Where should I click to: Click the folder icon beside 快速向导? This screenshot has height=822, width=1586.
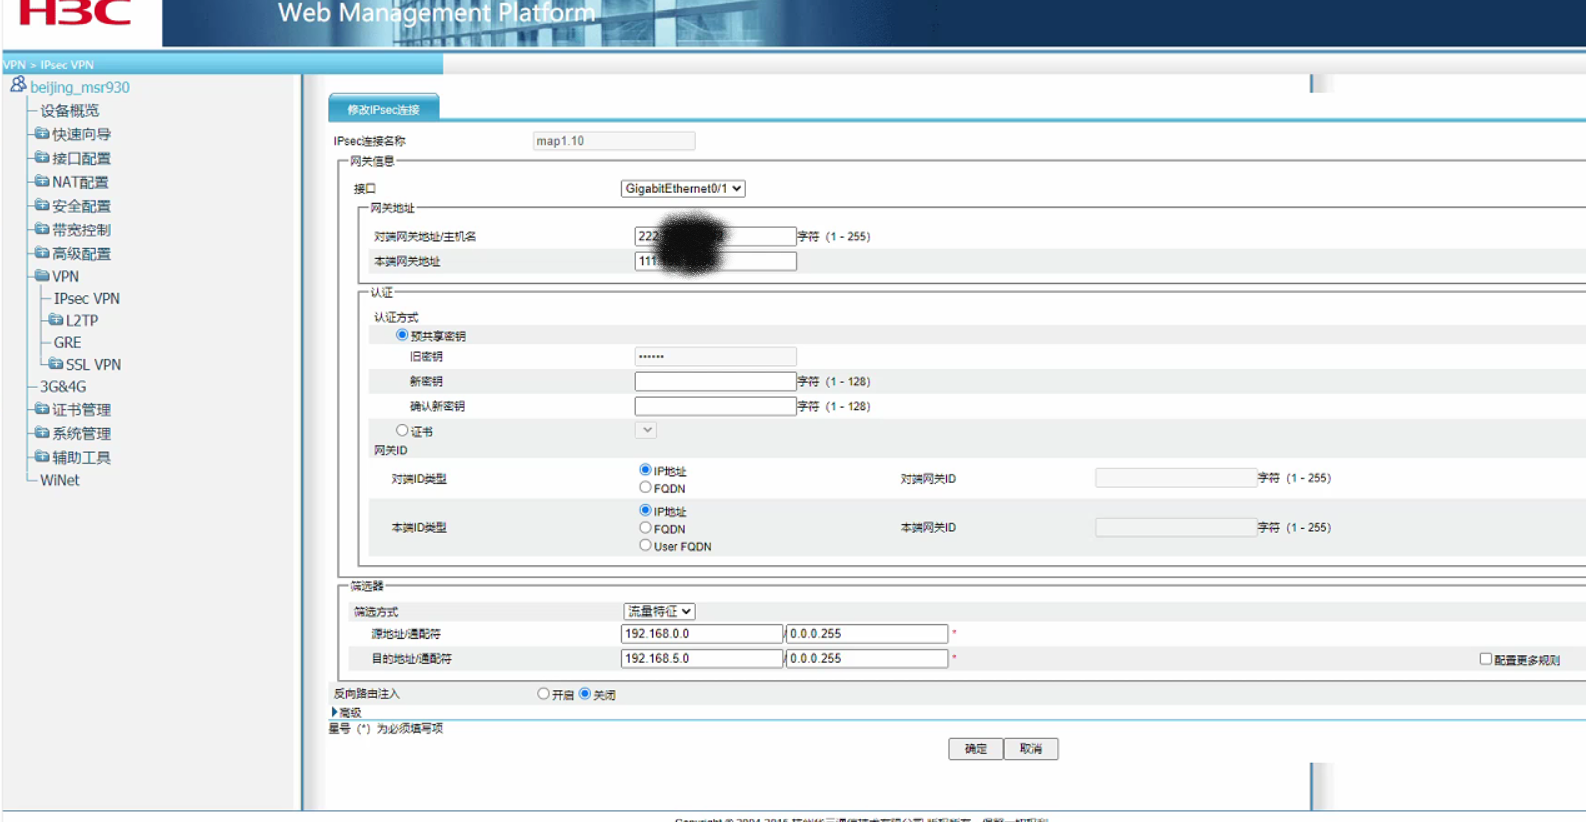click(x=41, y=133)
